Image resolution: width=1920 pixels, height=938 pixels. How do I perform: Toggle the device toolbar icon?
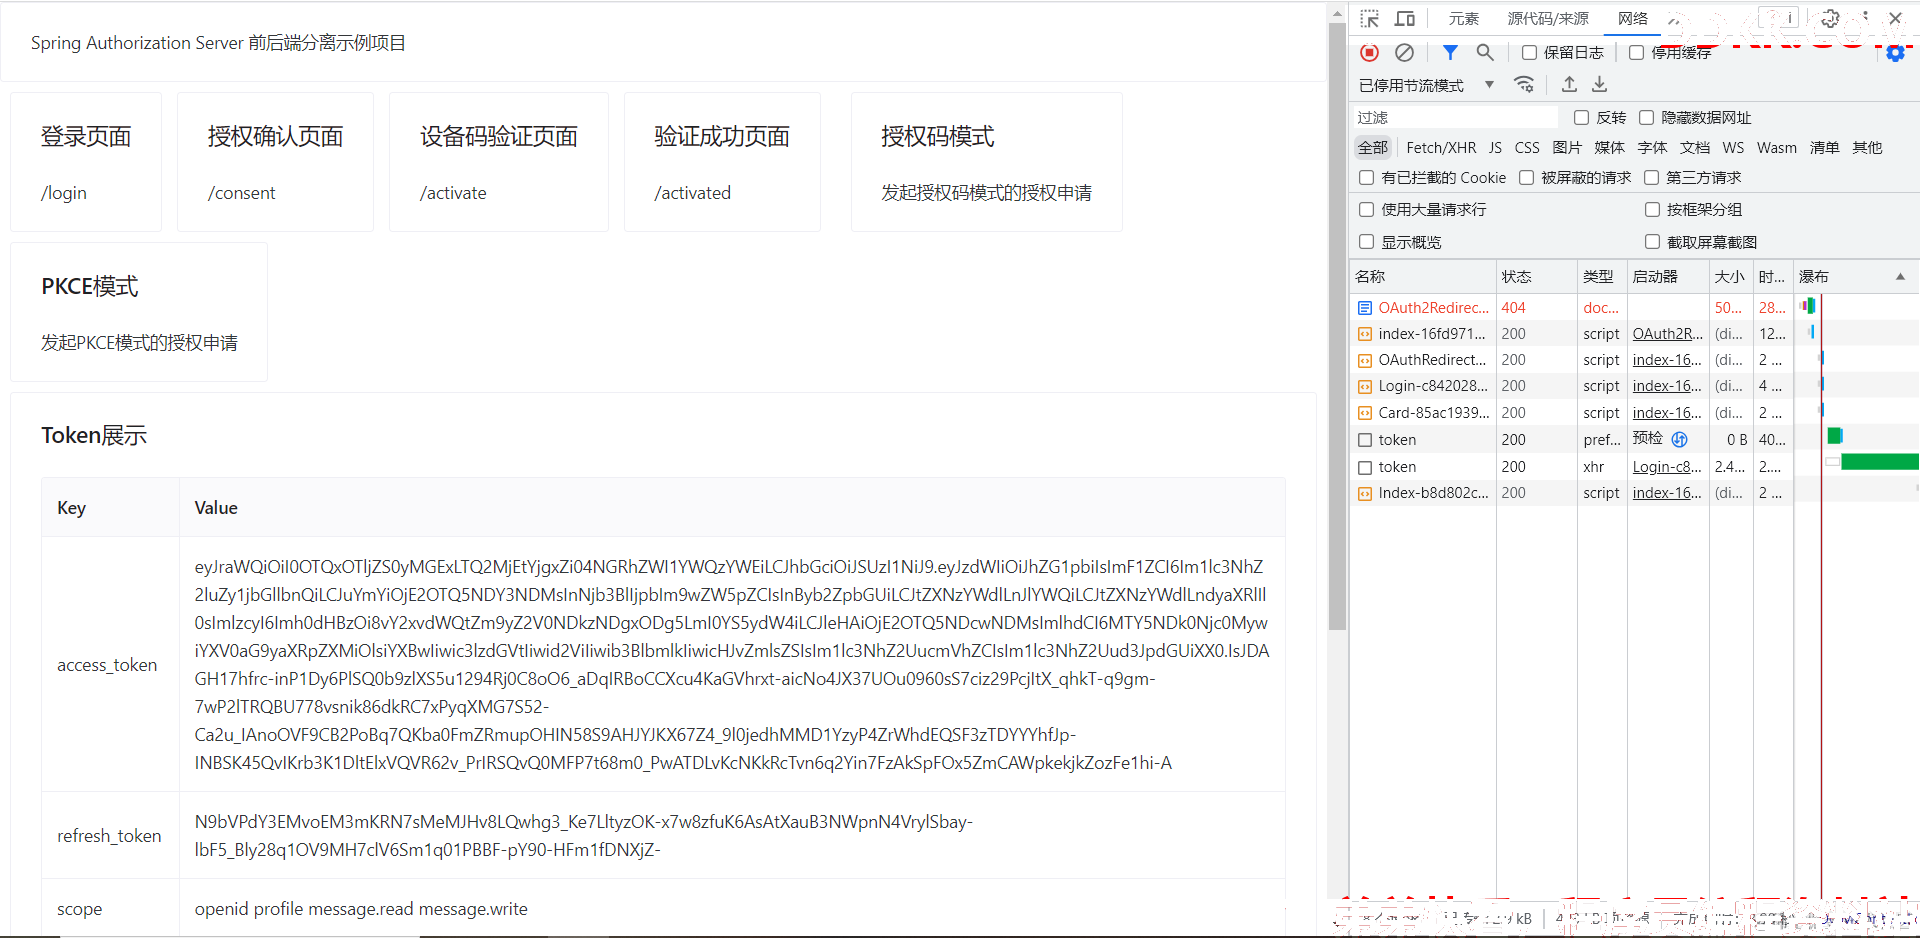[x=1405, y=19]
